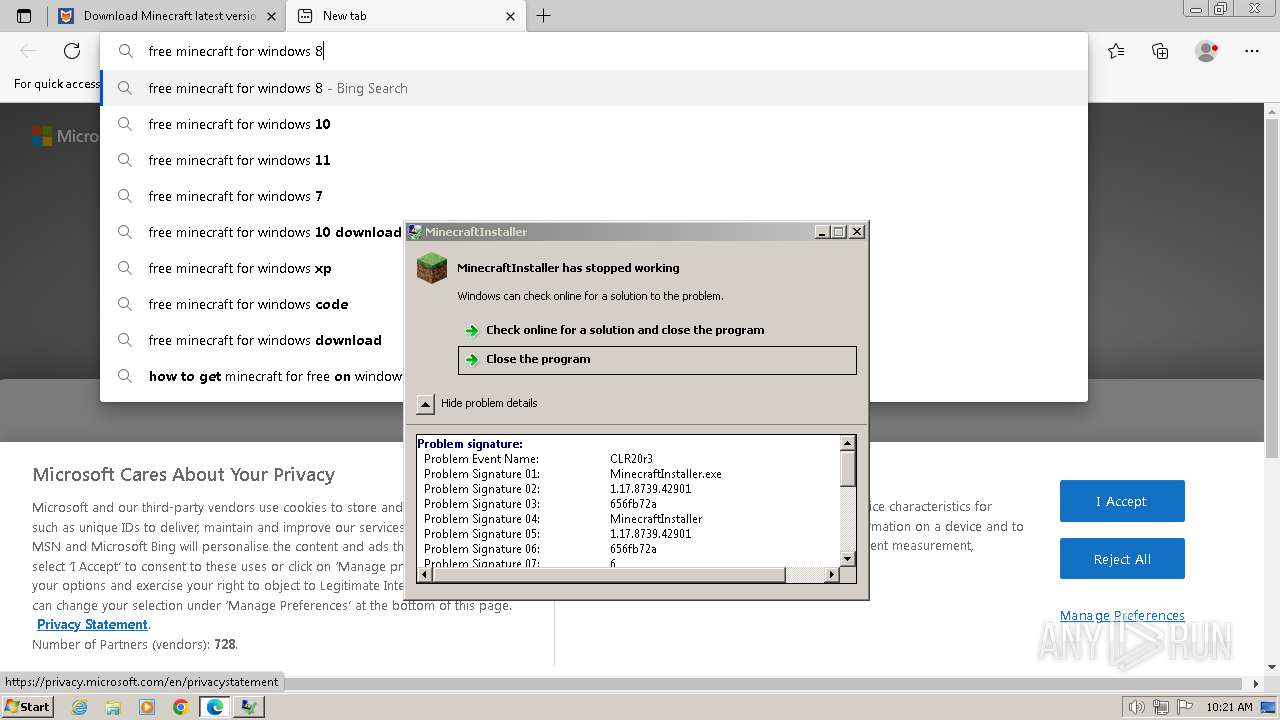Click green arrow next to Close the program
Image resolution: width=1280 pixels, height=720 pixels.
click(472, 360)
